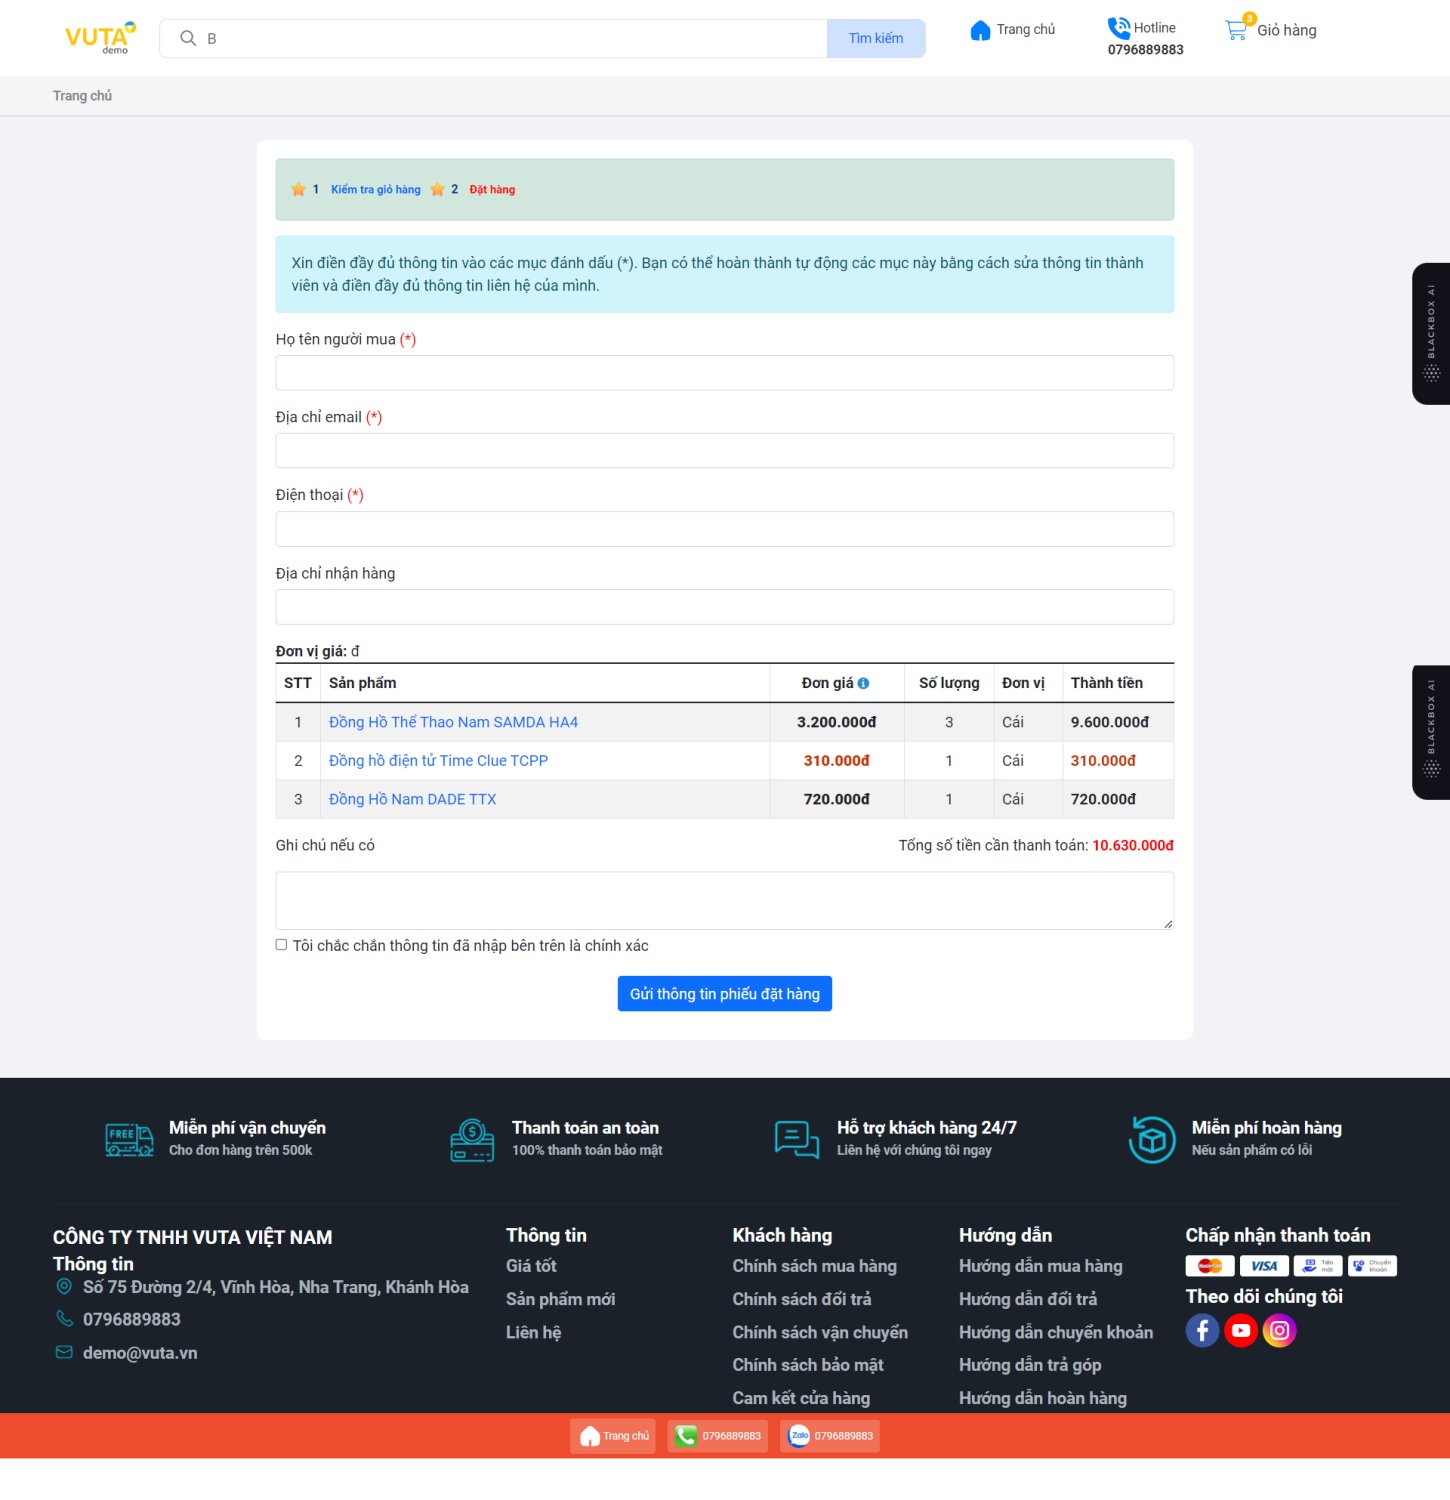Open Chính sách bảo mật footer link
1450x1500 pixels.
(808, 1365)
